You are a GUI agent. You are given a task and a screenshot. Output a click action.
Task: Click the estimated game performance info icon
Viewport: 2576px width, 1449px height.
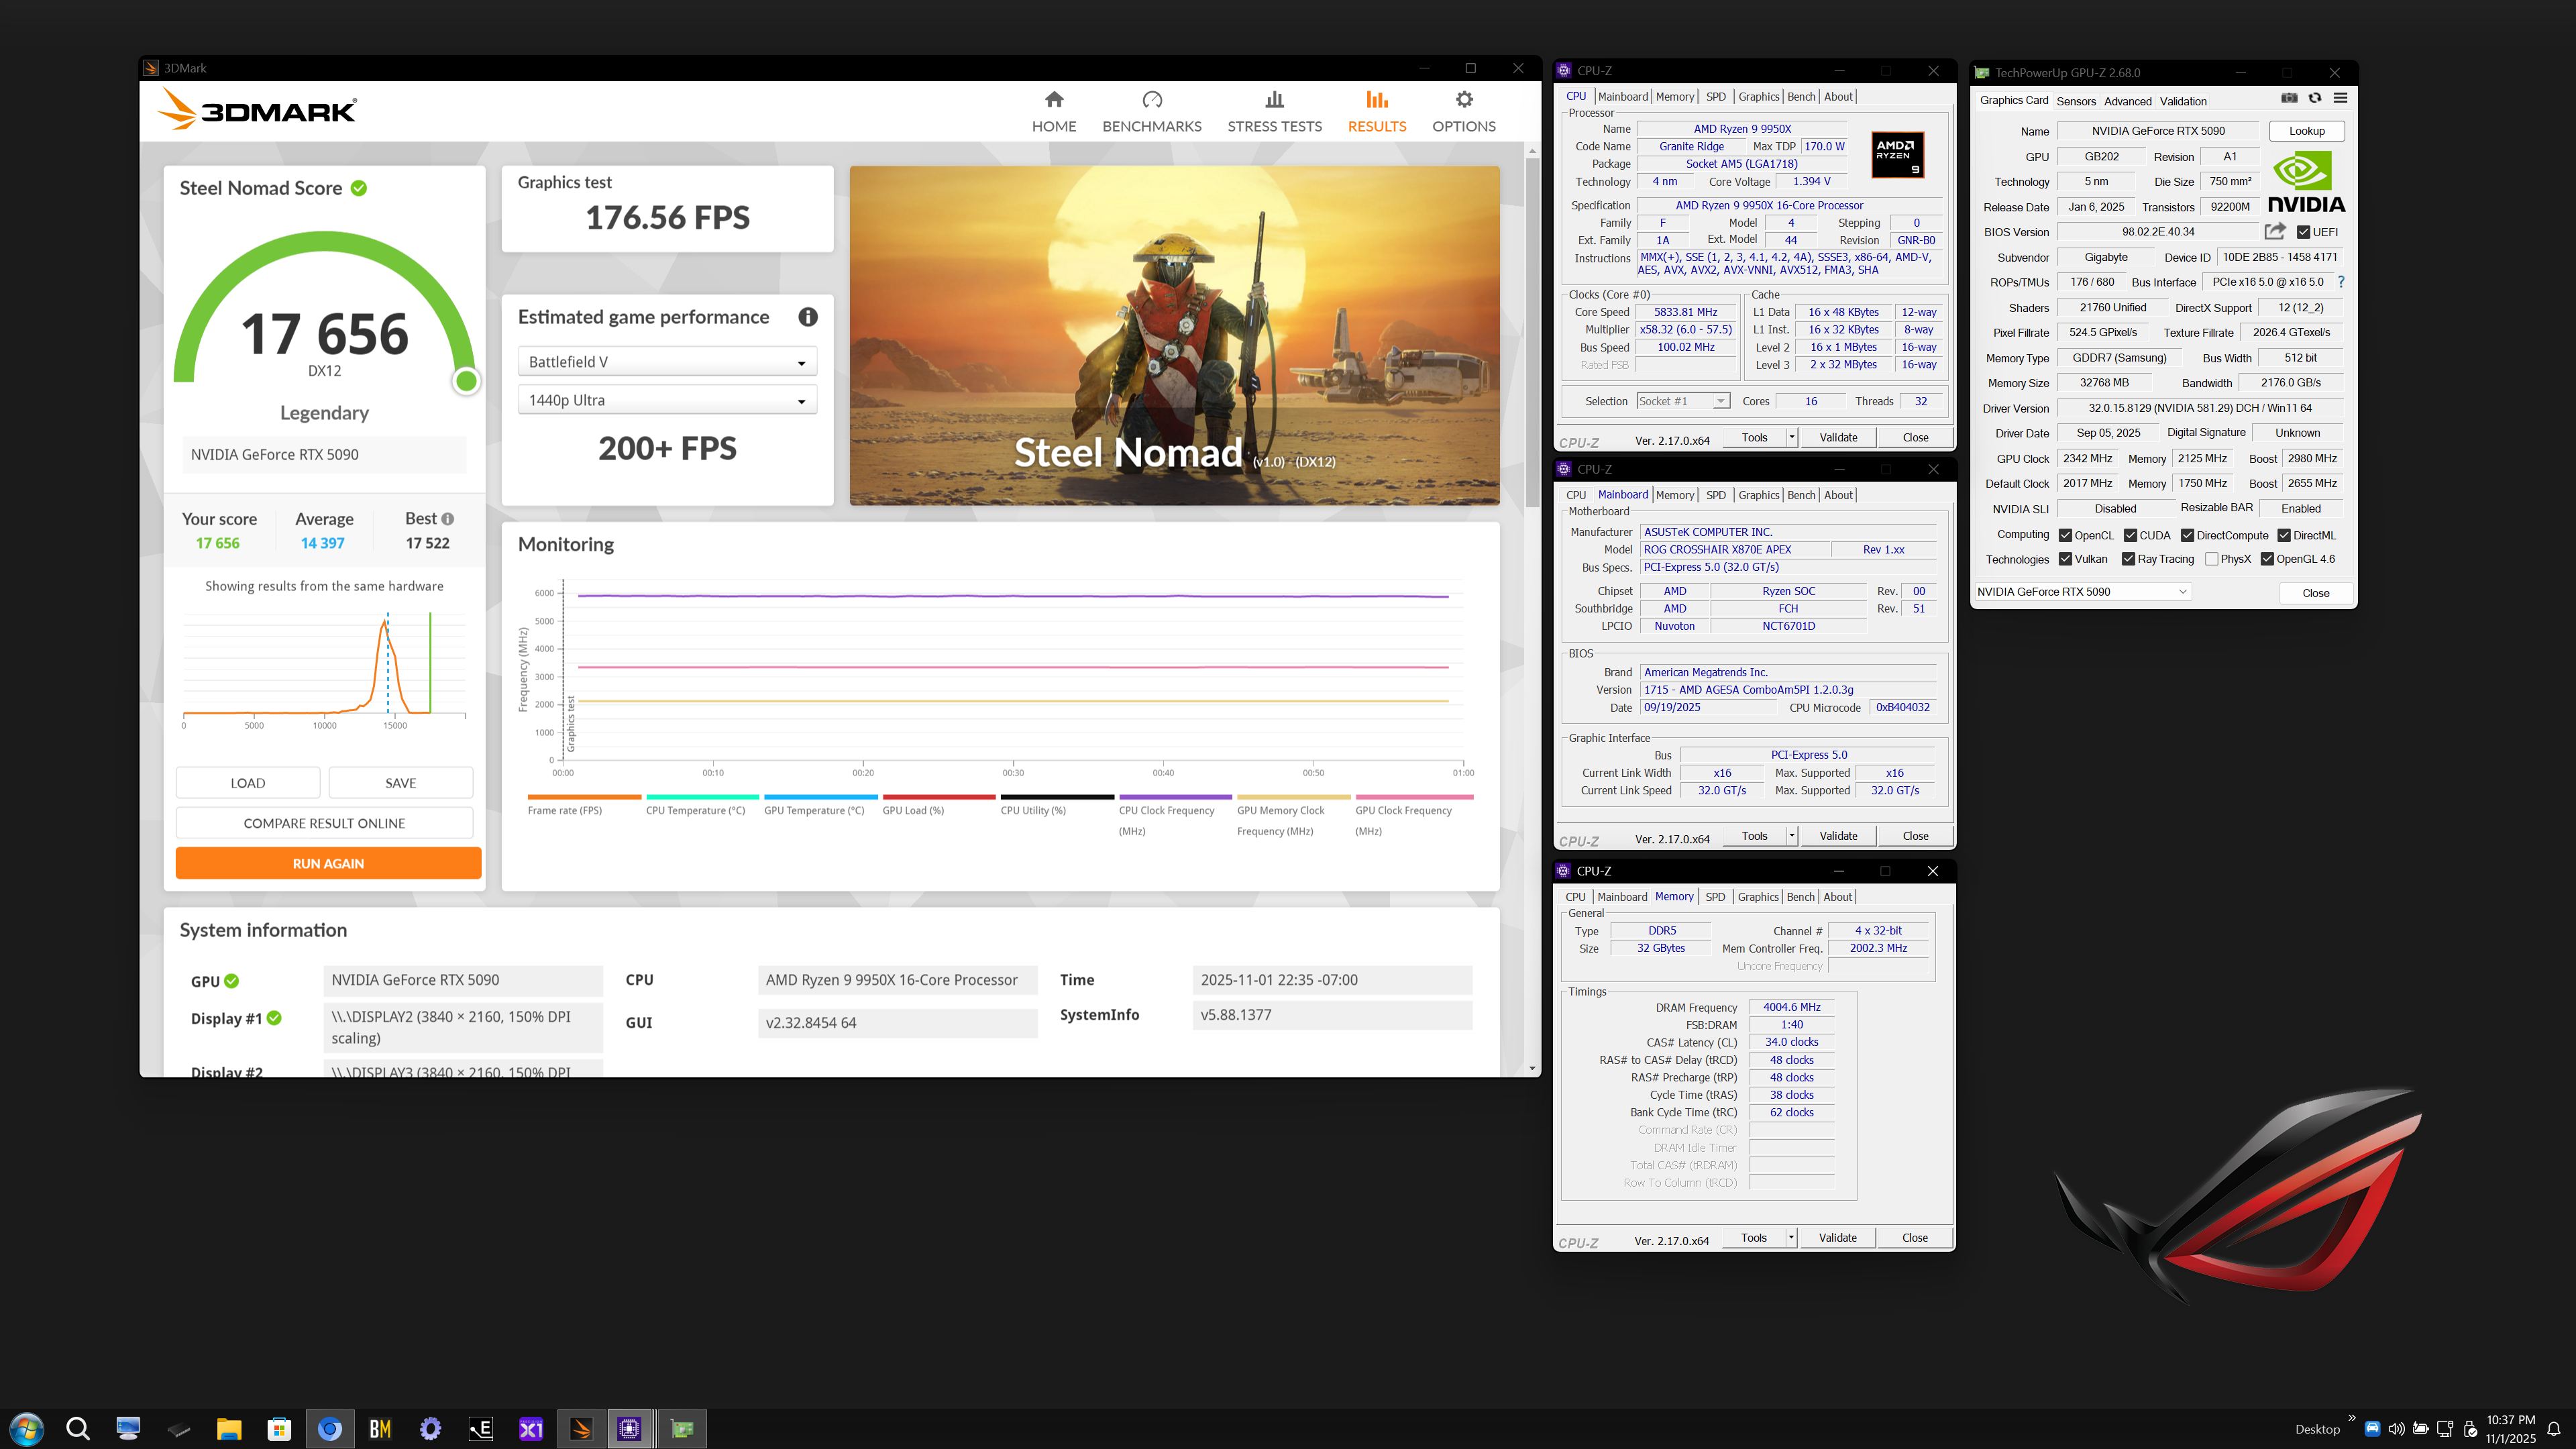pos(807,317)
